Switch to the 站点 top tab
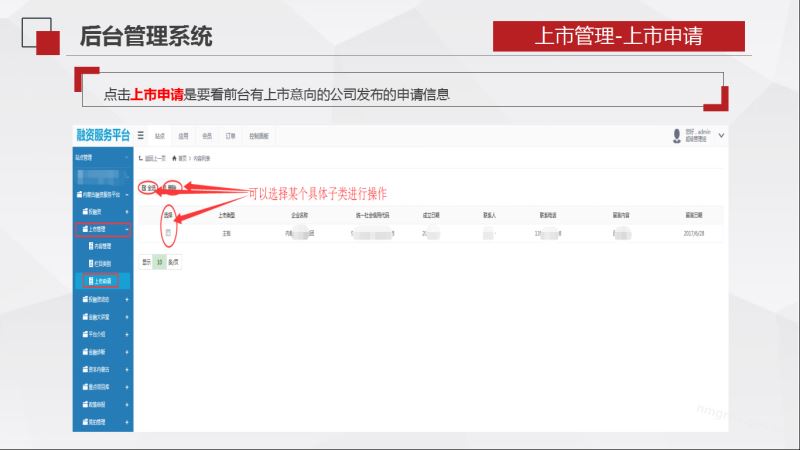The image size is (800, 450). (x=160, y=135)
